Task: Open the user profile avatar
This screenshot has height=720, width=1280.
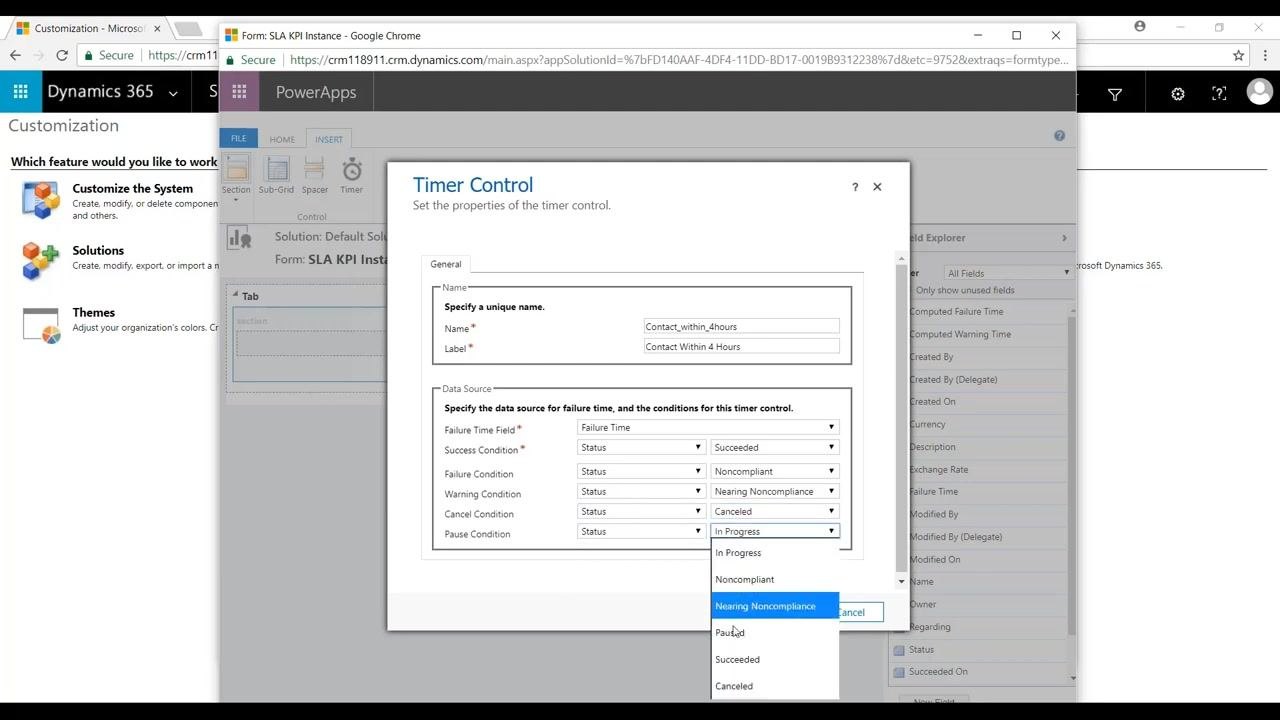Action: click(1259, 92)
